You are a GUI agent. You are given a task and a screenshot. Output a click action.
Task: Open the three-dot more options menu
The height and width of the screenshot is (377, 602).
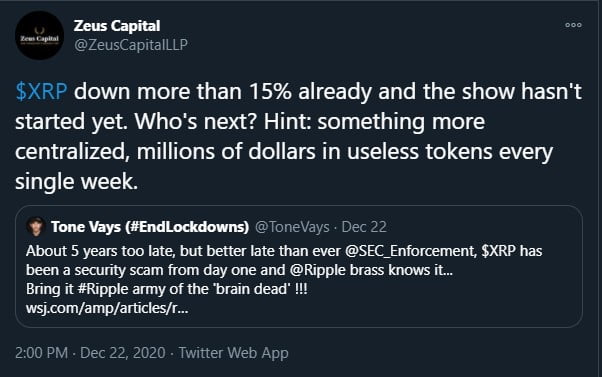pos(573,25)
